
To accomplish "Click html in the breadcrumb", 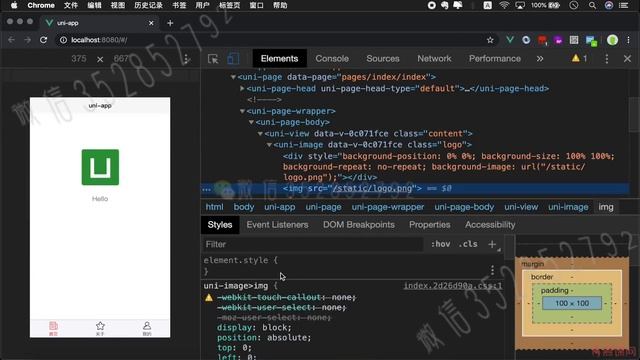I will tap(214, 207).
